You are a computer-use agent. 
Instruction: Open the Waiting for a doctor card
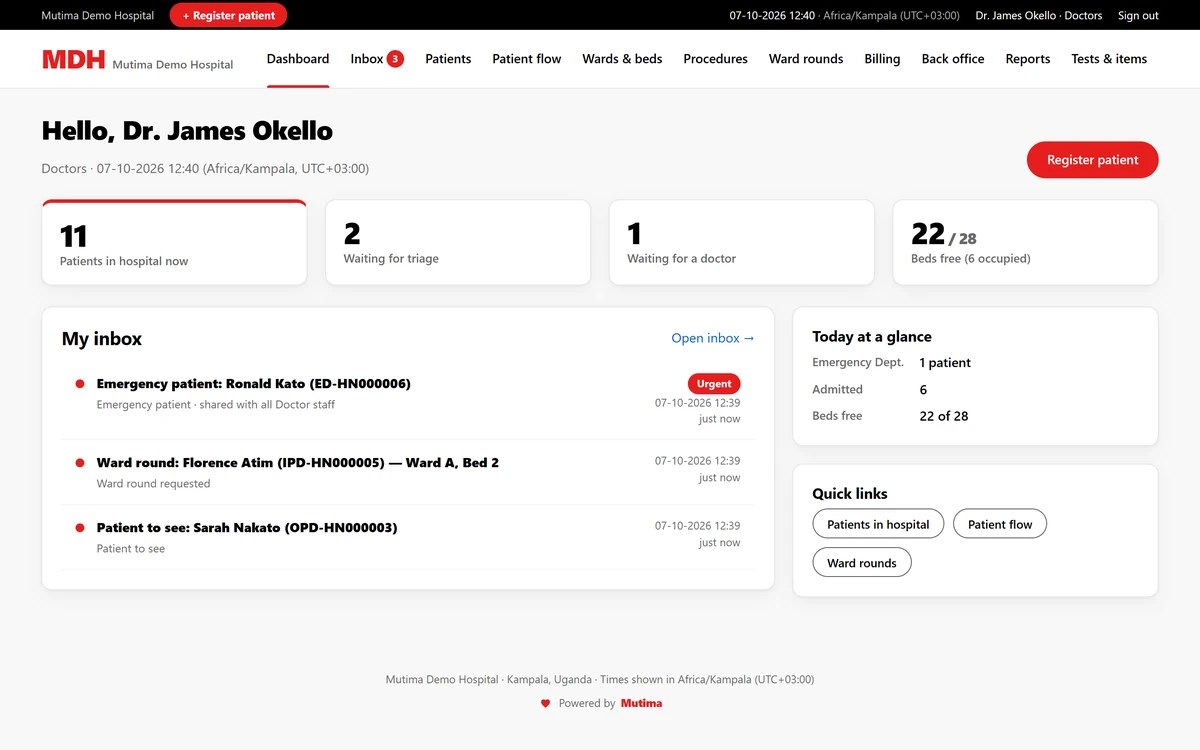[742, 243]
